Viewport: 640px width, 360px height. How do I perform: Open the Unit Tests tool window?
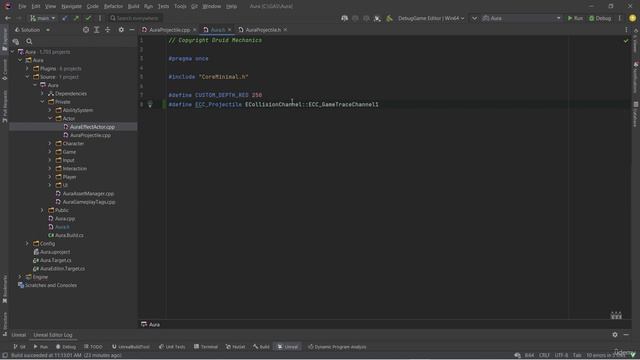(x=172, y=347)
